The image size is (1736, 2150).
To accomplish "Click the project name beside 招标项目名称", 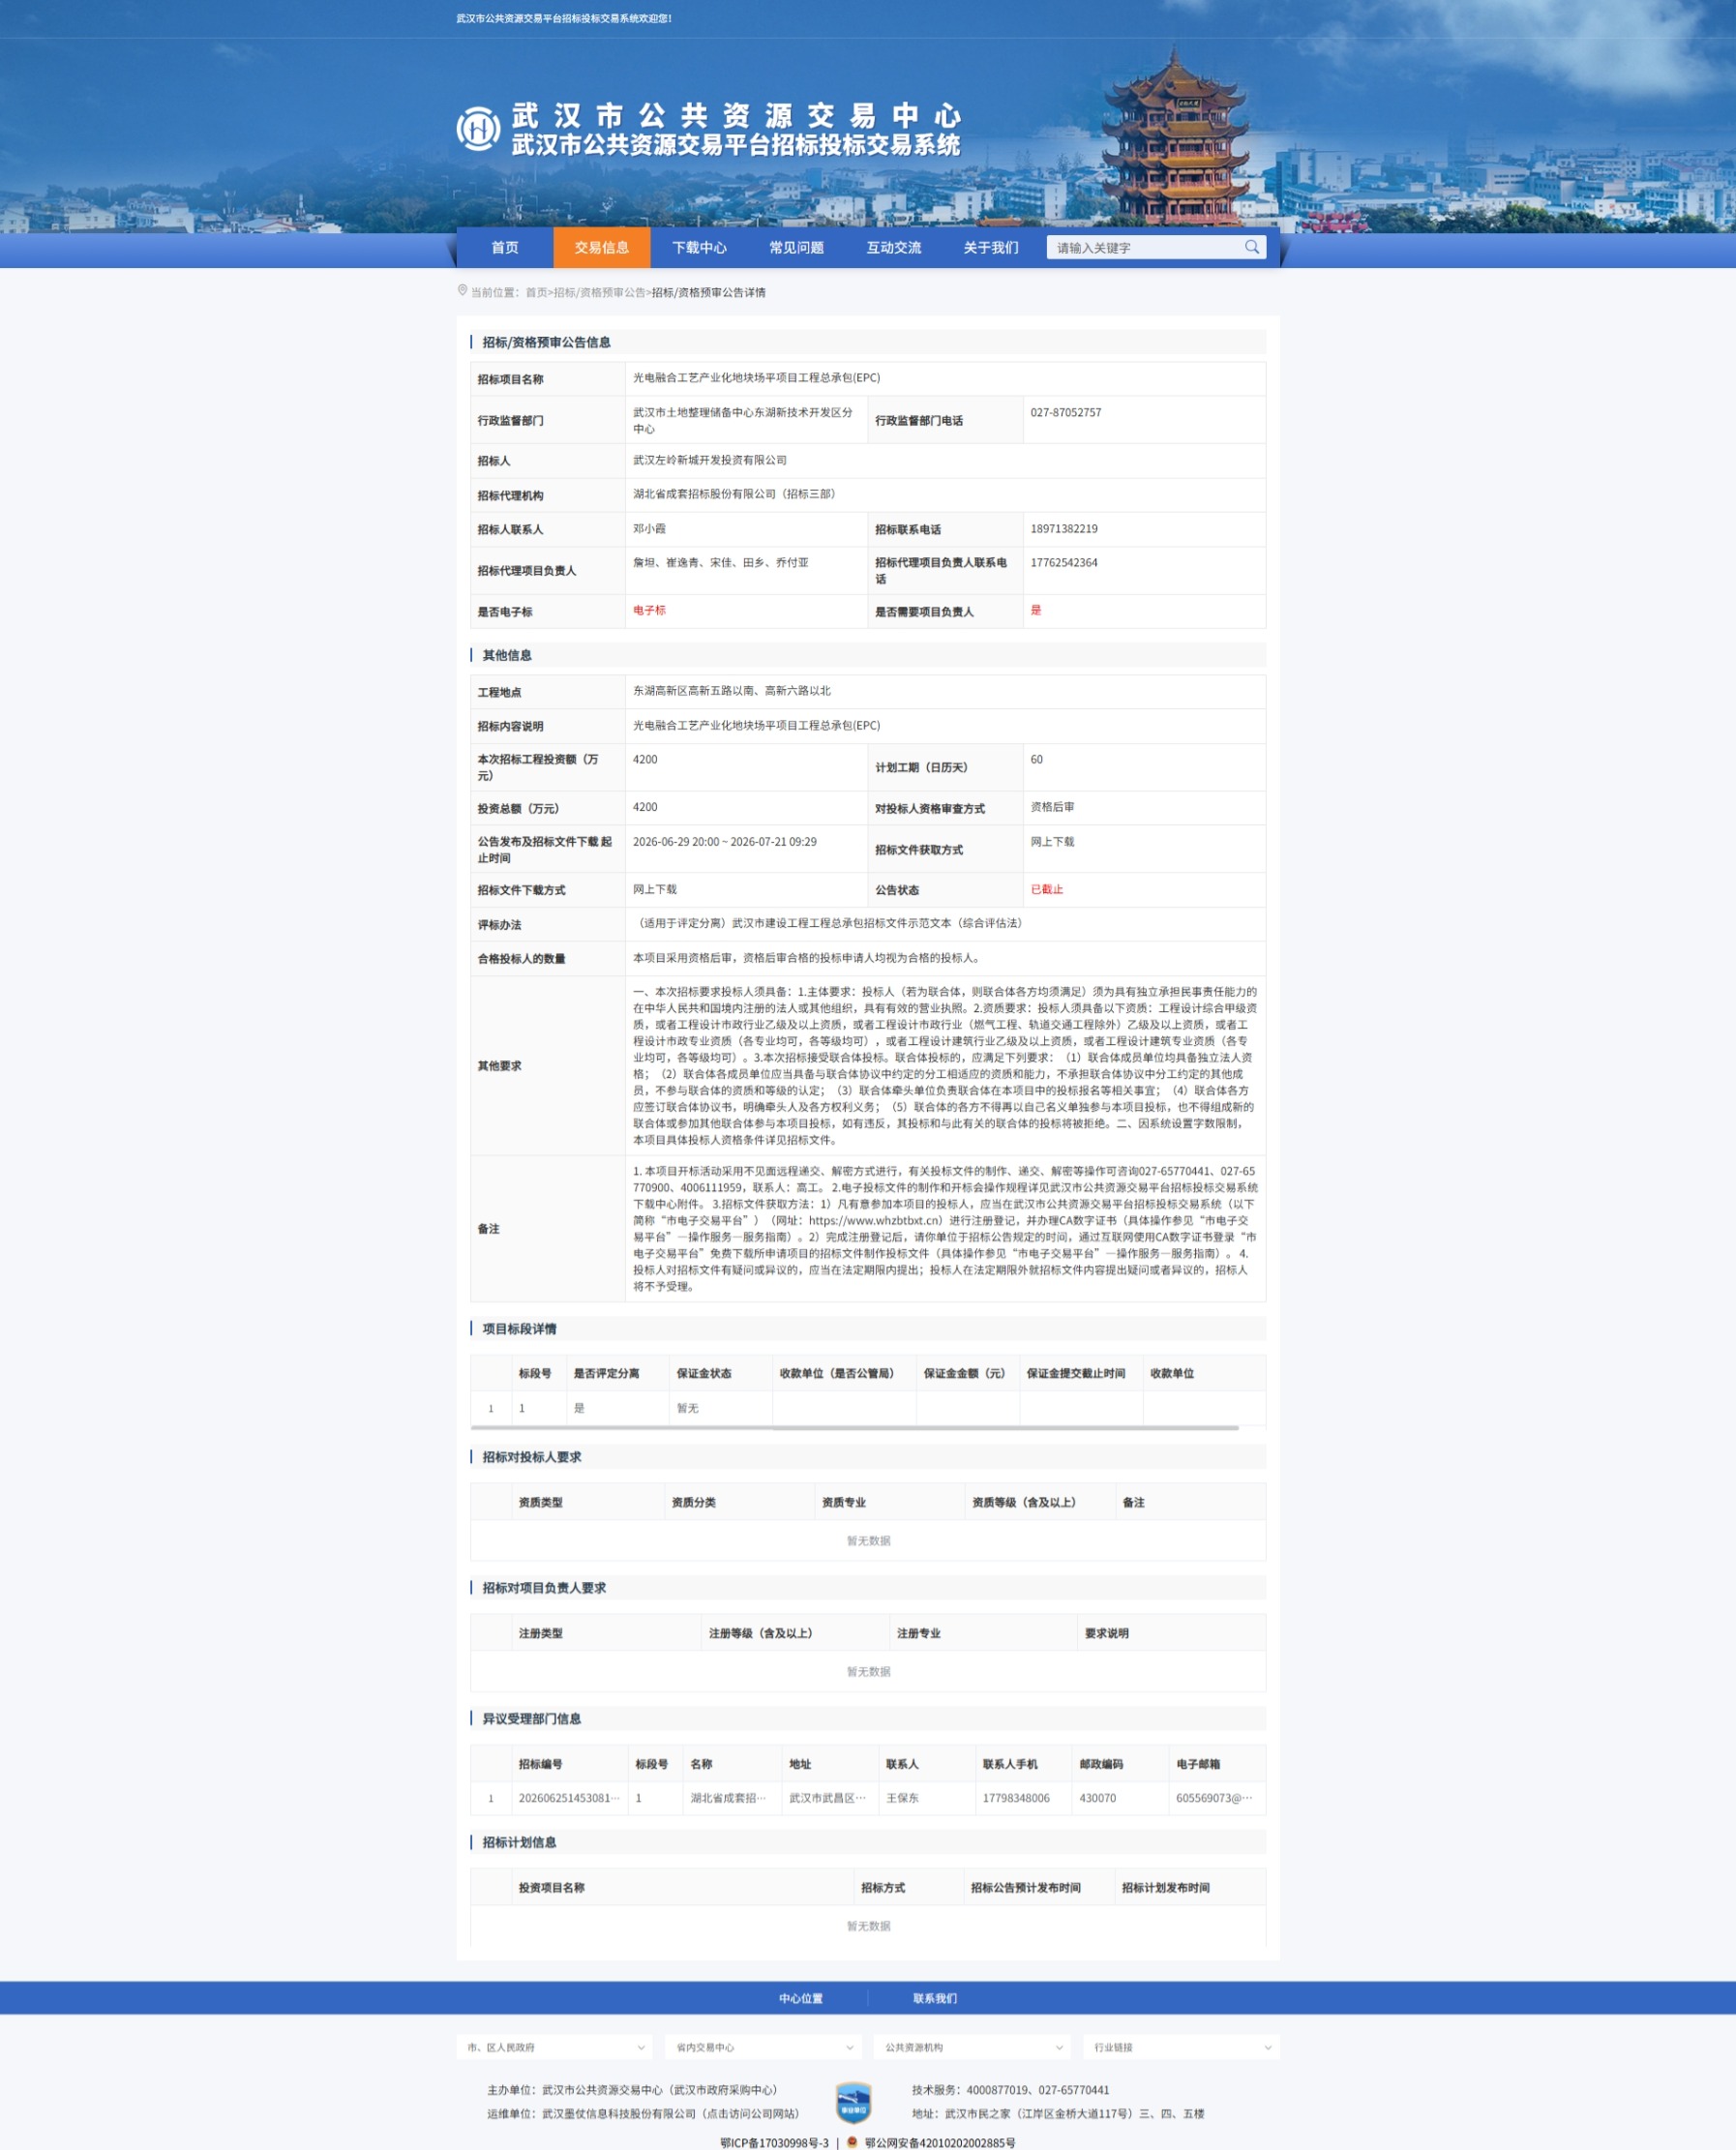I will tap(757, 378).
